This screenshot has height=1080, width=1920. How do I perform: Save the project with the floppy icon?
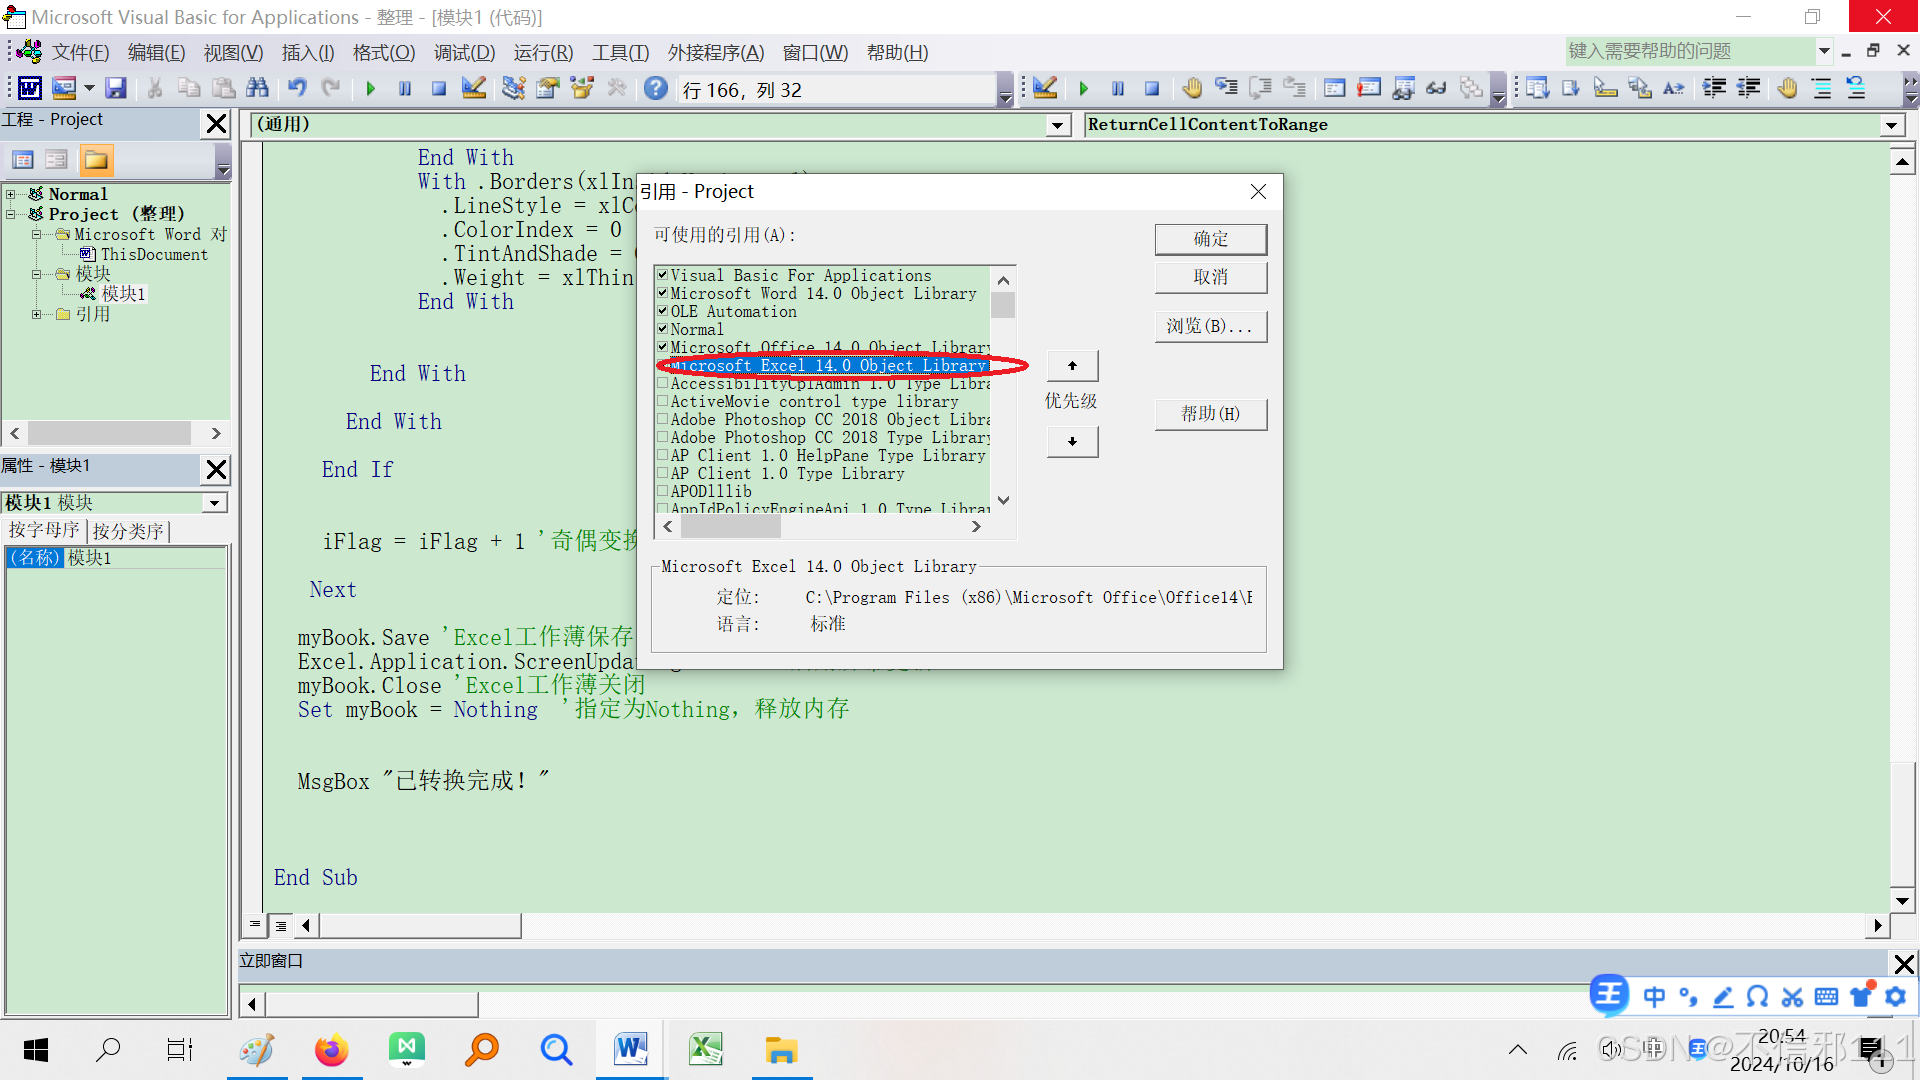(x=116, y=89)
